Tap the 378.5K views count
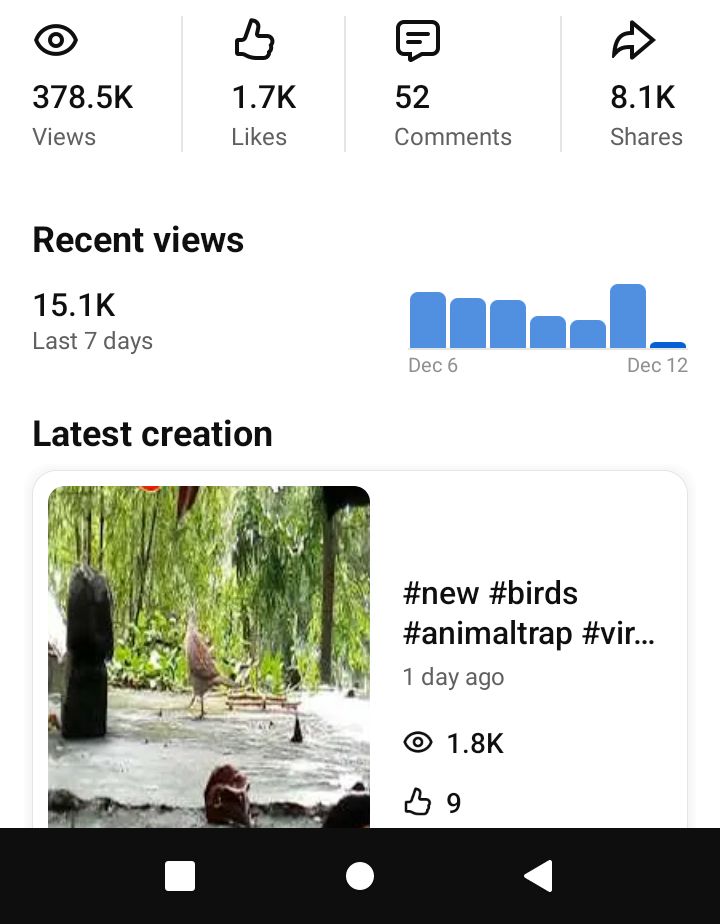Image resolution: width=720 pixels, height=924 pixels. click(82, 97)
